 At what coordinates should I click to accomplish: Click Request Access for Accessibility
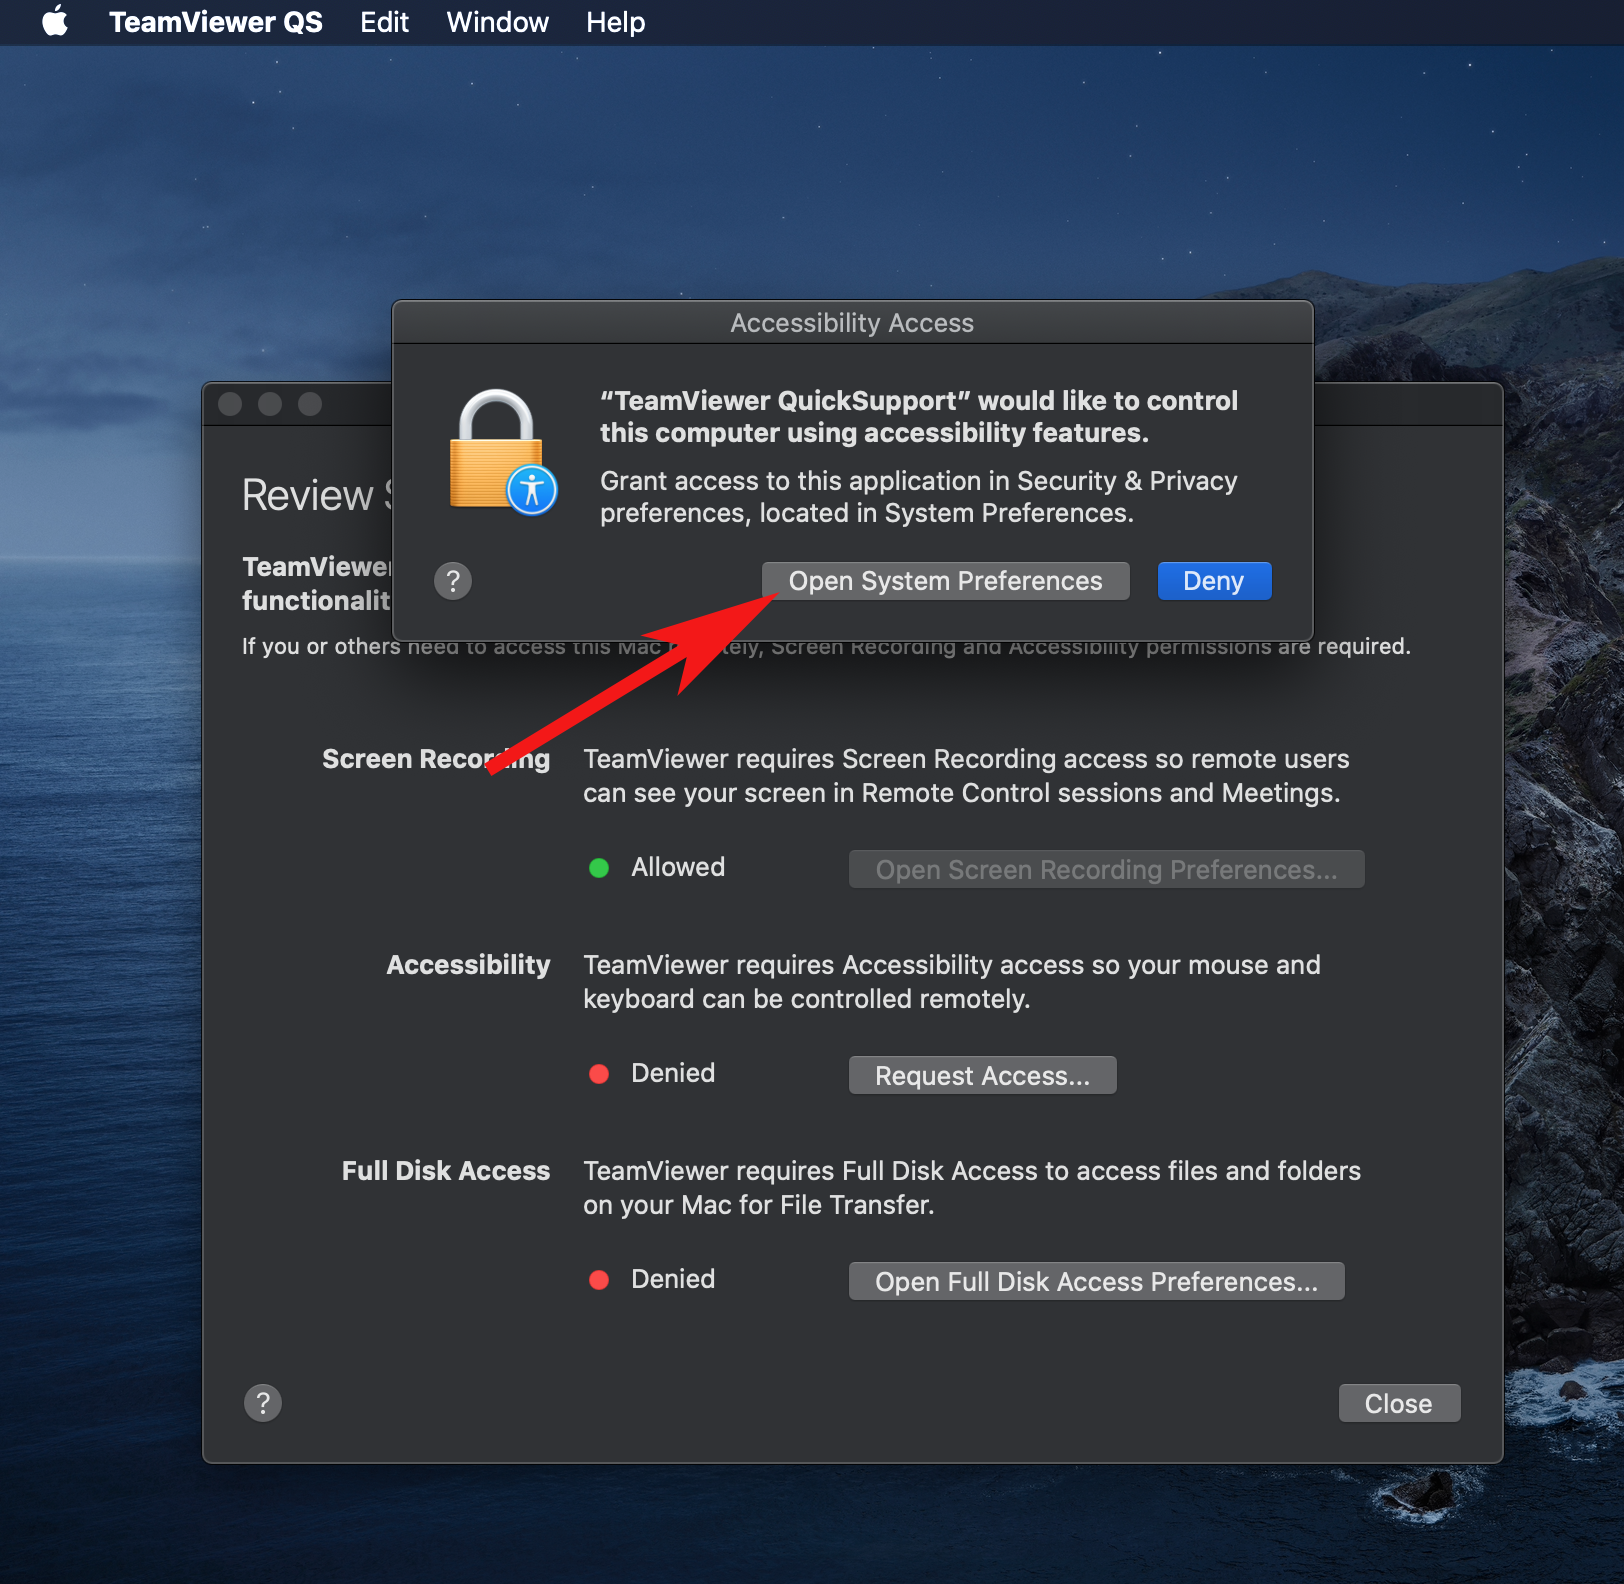click(x=982, y=1075)
